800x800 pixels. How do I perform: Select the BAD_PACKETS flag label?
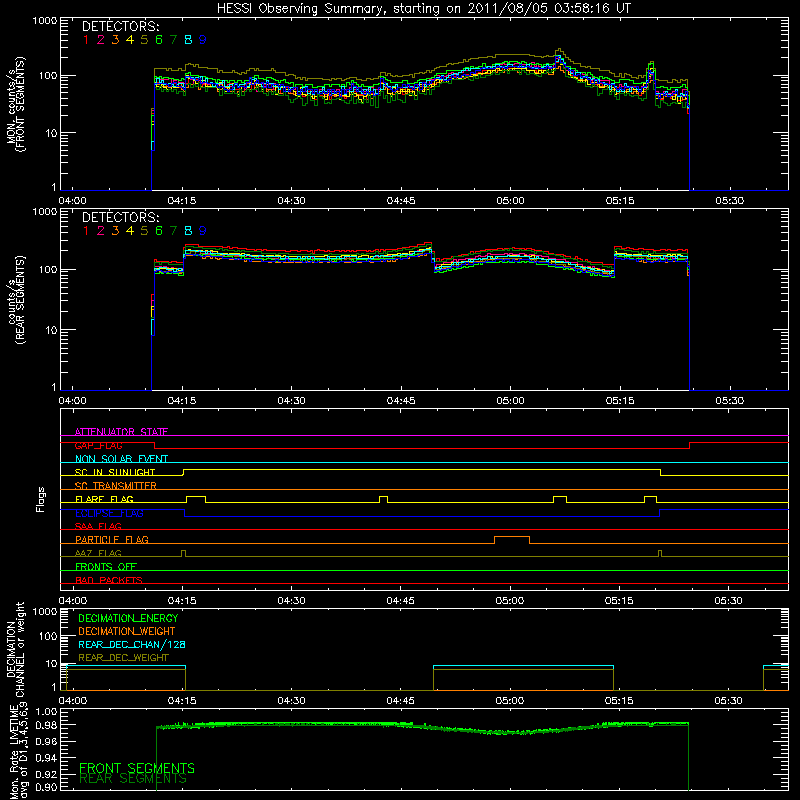point(109,580)
